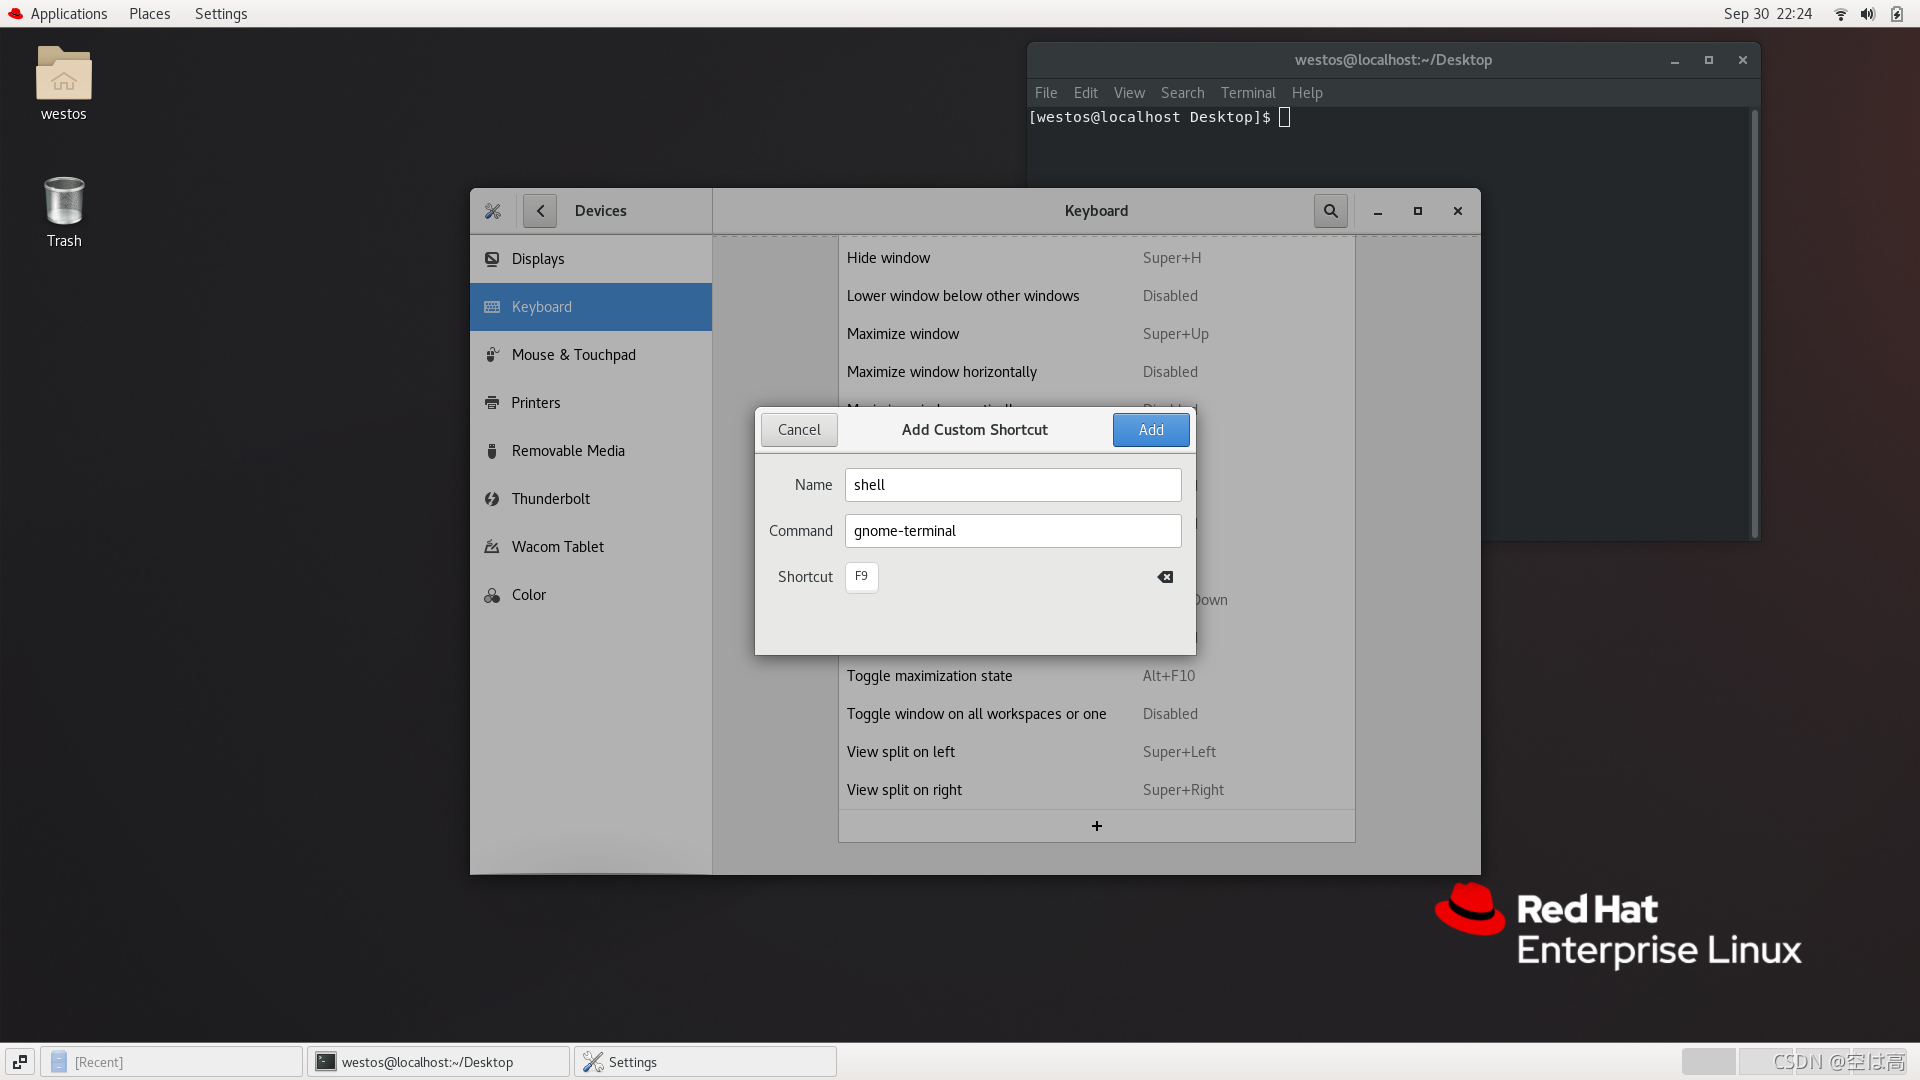Minimize the terminal window

(x=1674, y=60)
